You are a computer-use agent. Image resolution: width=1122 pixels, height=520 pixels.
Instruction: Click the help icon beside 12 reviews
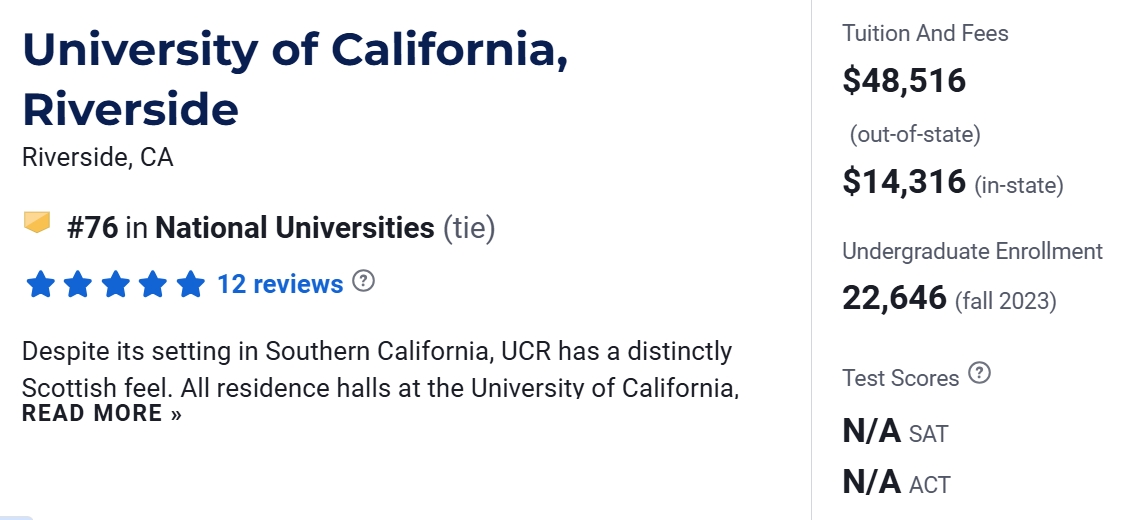364,282
